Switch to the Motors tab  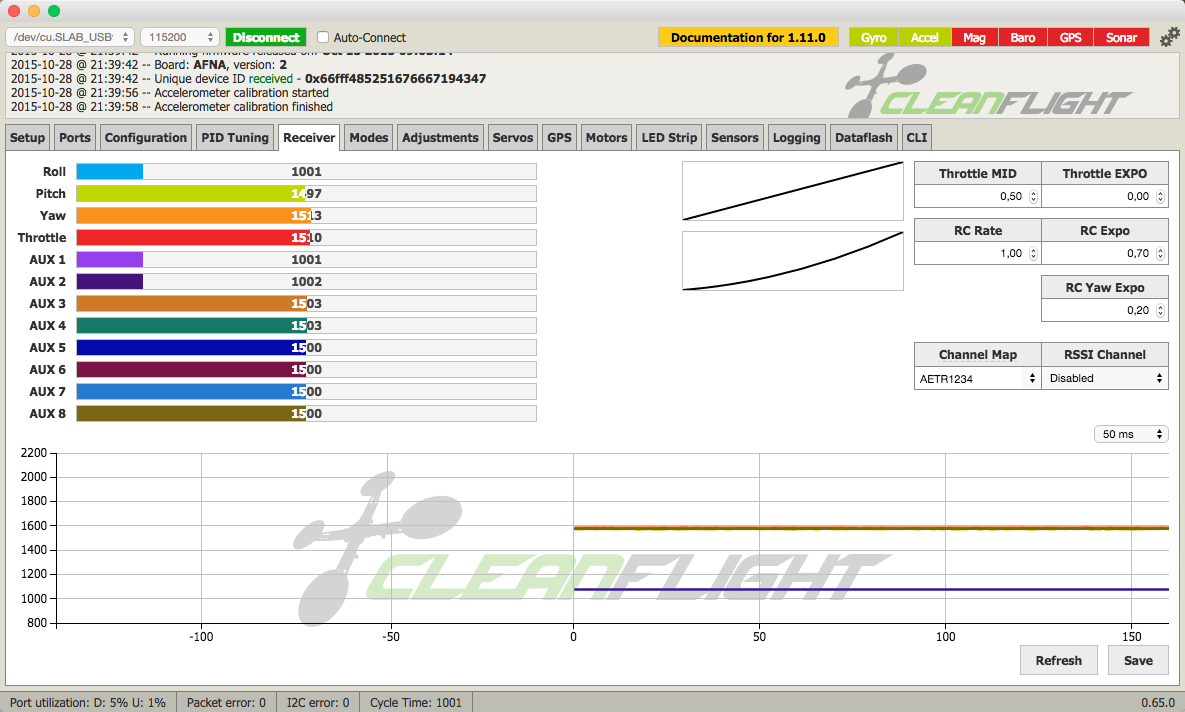tap(607, 138)
